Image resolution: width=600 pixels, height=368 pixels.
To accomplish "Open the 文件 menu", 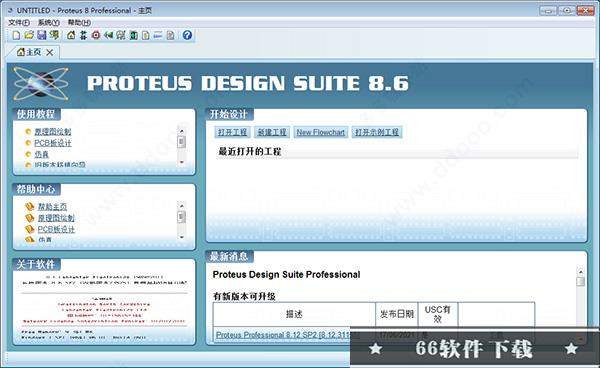I will click(19, 23).
